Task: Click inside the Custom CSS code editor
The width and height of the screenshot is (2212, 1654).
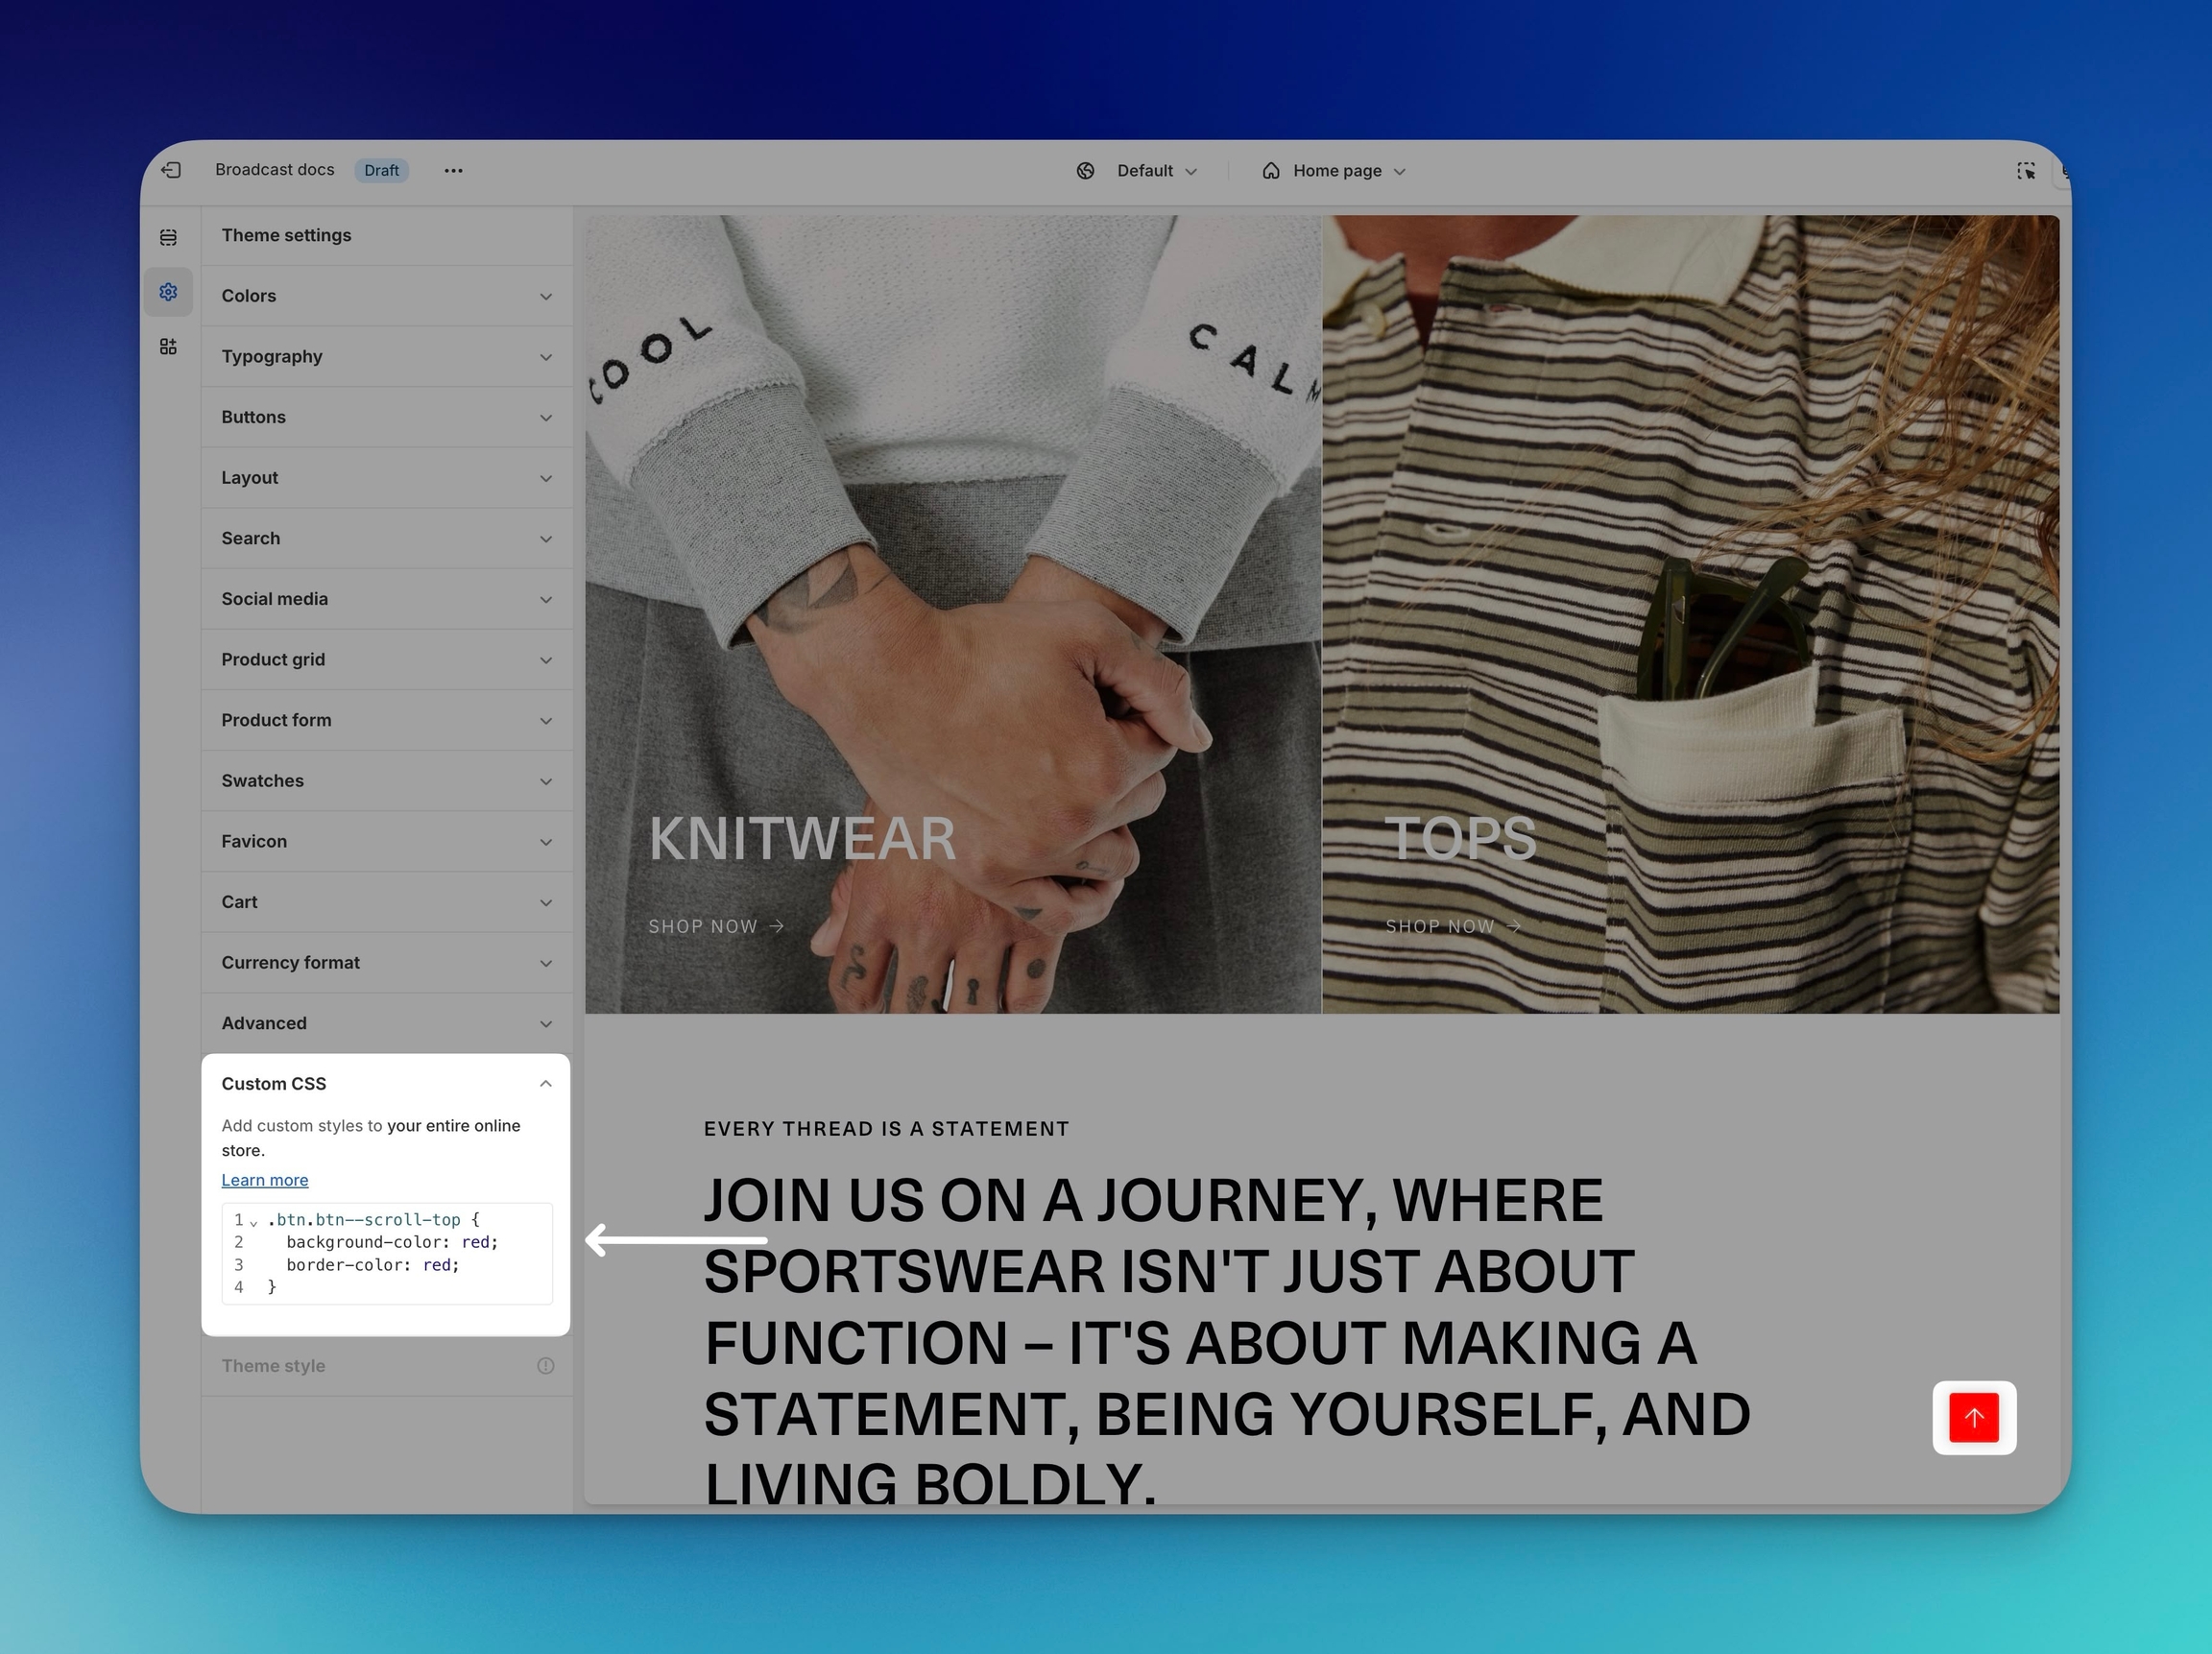Action: click(x=400, y=1254)
